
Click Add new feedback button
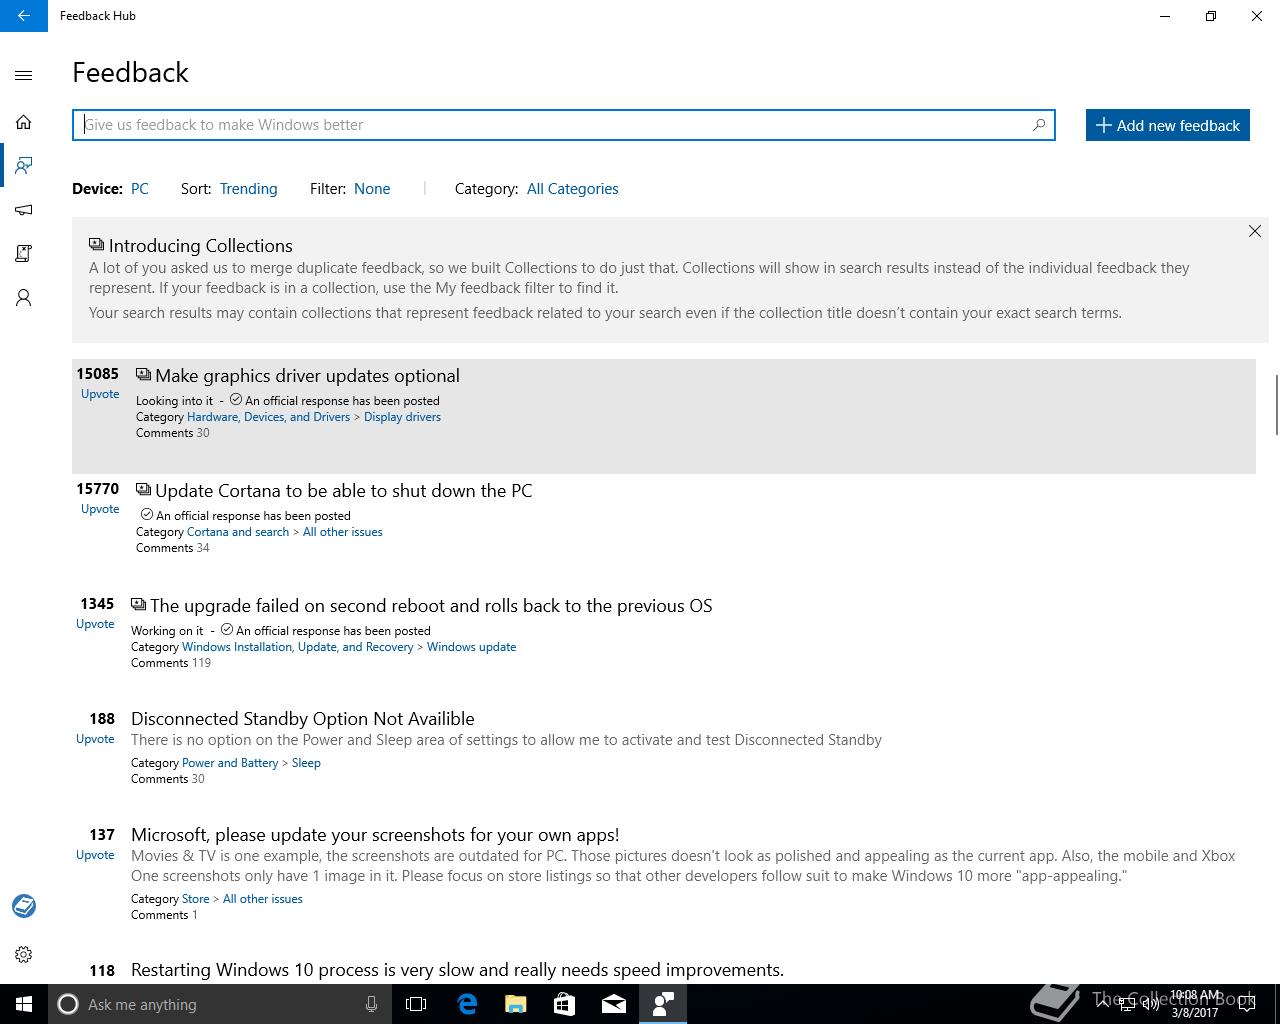(x=1168, y=125)
